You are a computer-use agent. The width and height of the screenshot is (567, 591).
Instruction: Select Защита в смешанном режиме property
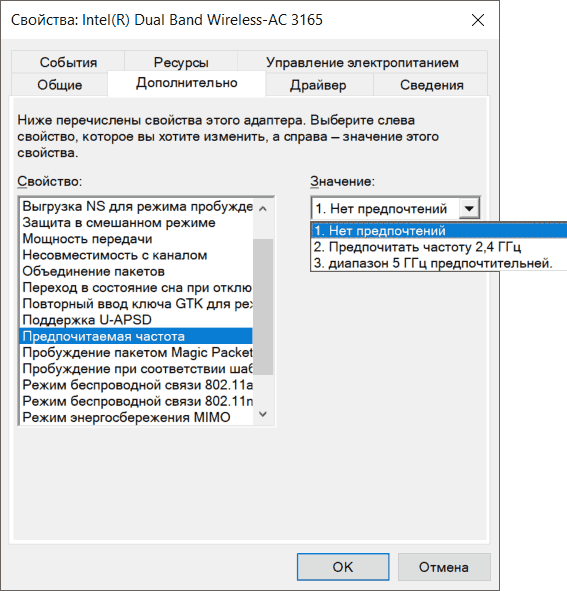coord(136,223)
